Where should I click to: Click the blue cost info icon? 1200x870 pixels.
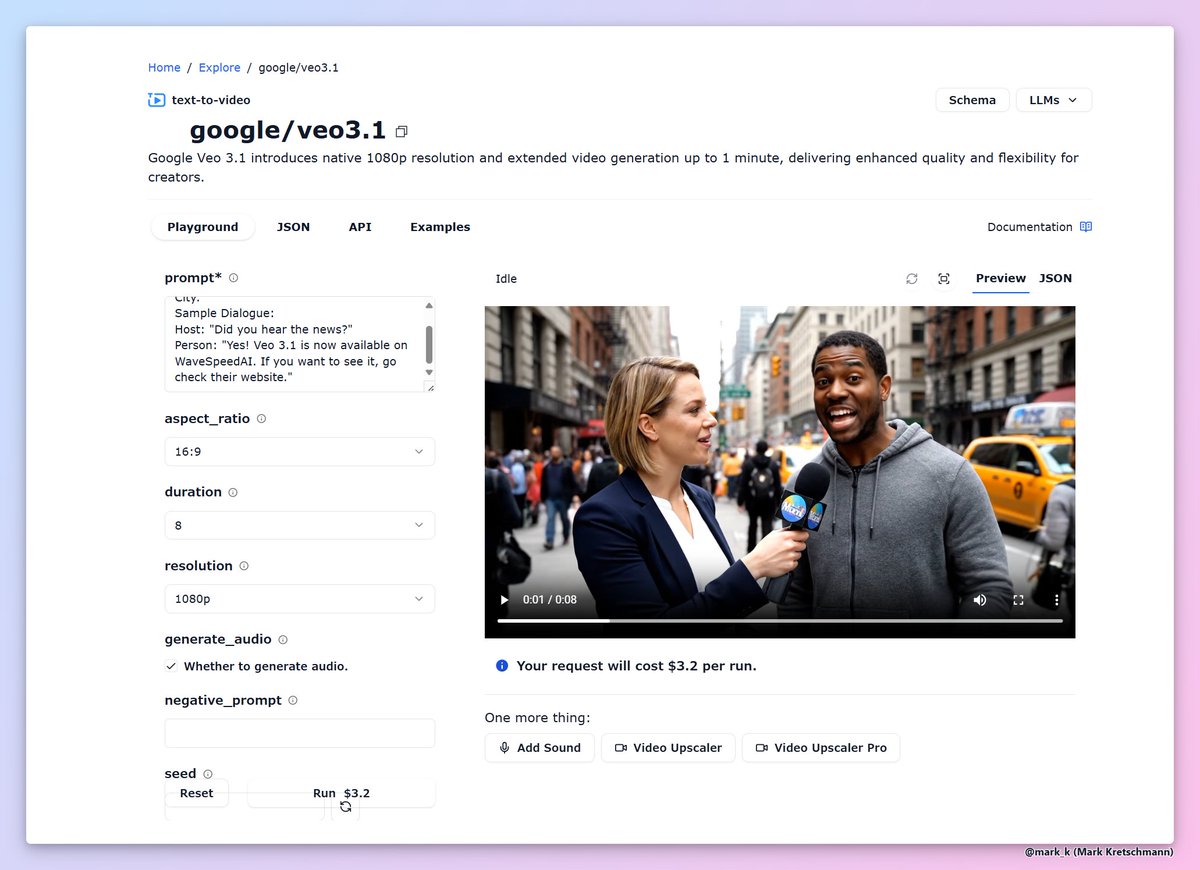tap(502, 666)
